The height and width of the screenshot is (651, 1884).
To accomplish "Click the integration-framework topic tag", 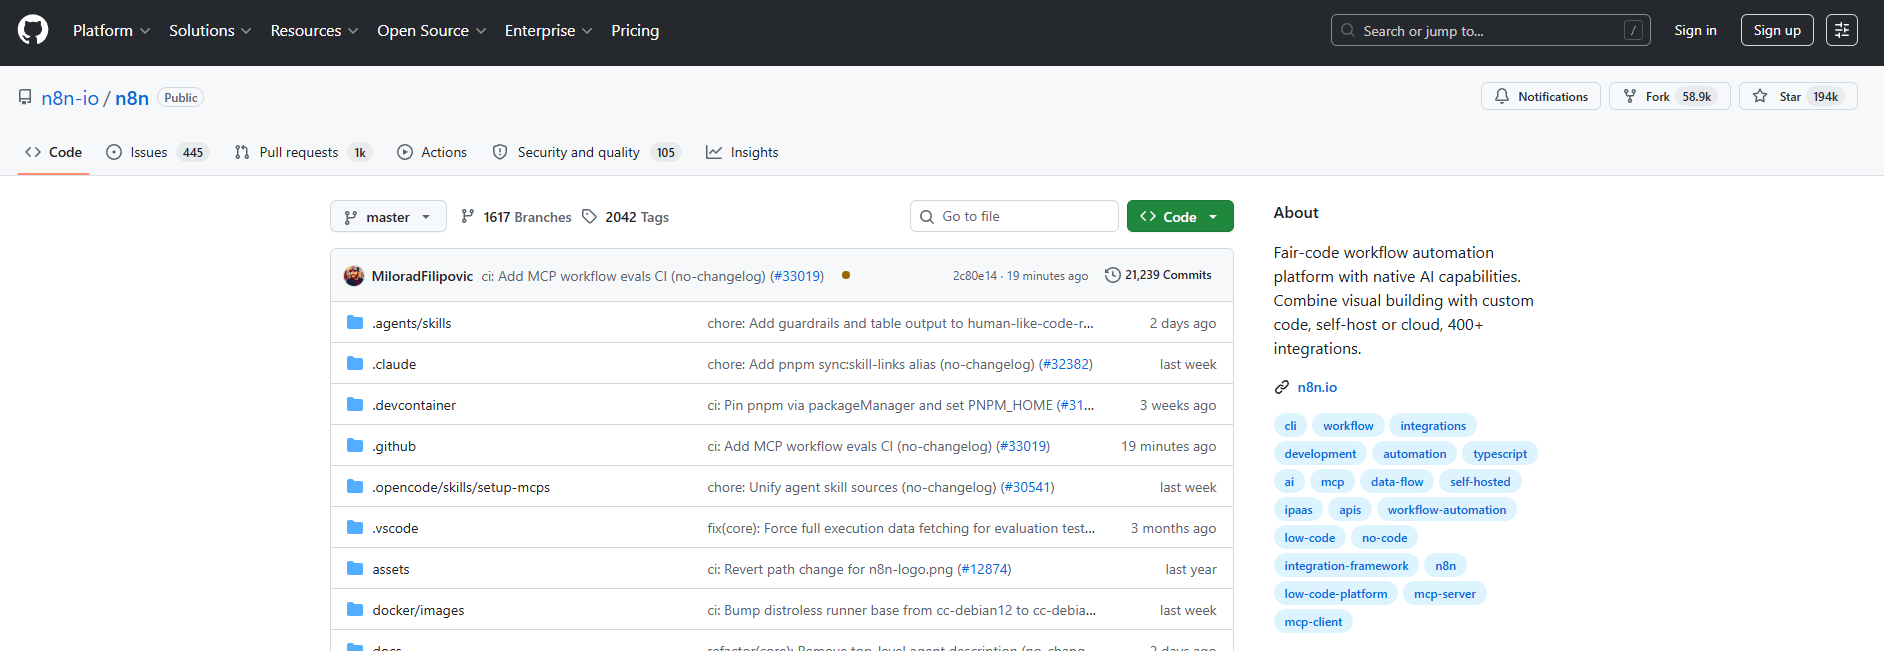I will [1346, 566].
